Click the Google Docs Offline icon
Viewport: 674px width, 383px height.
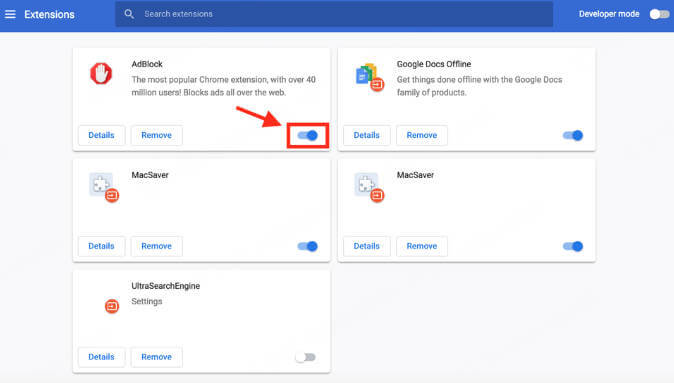pos(370,77)
